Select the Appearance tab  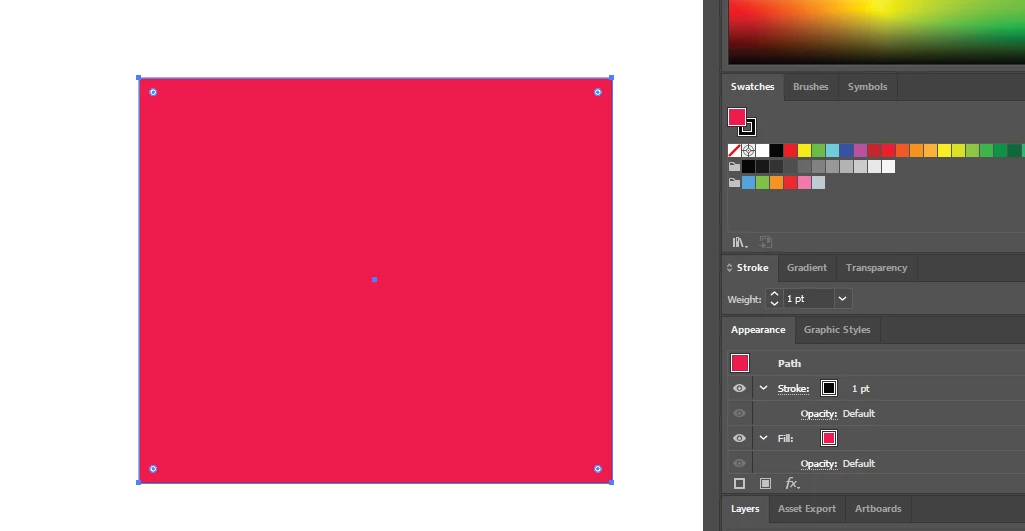[758, 330]
